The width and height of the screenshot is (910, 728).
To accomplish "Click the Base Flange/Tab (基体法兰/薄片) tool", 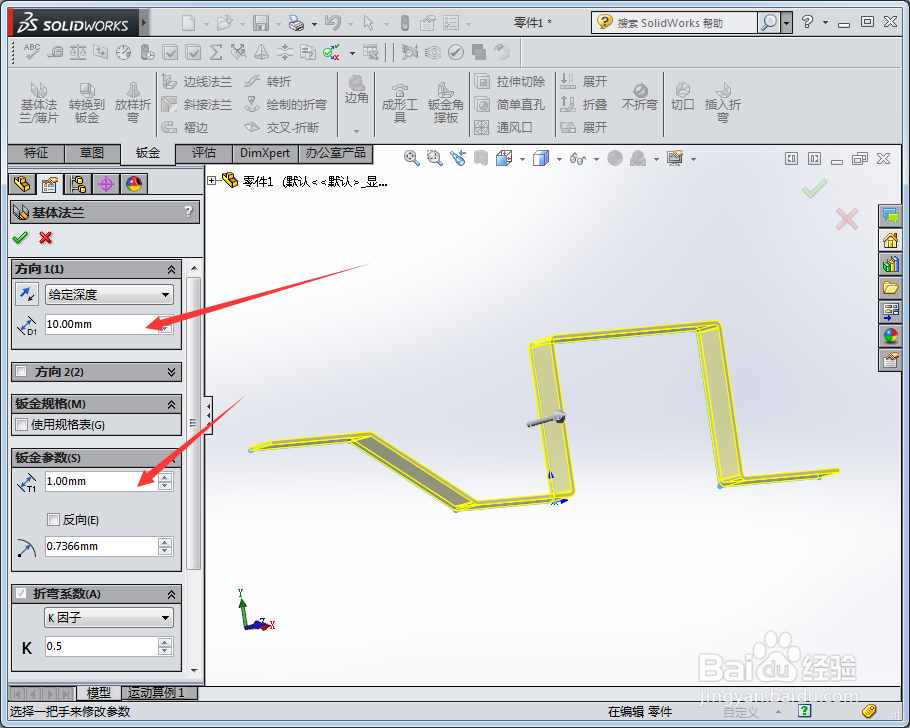I will (39, 102).
